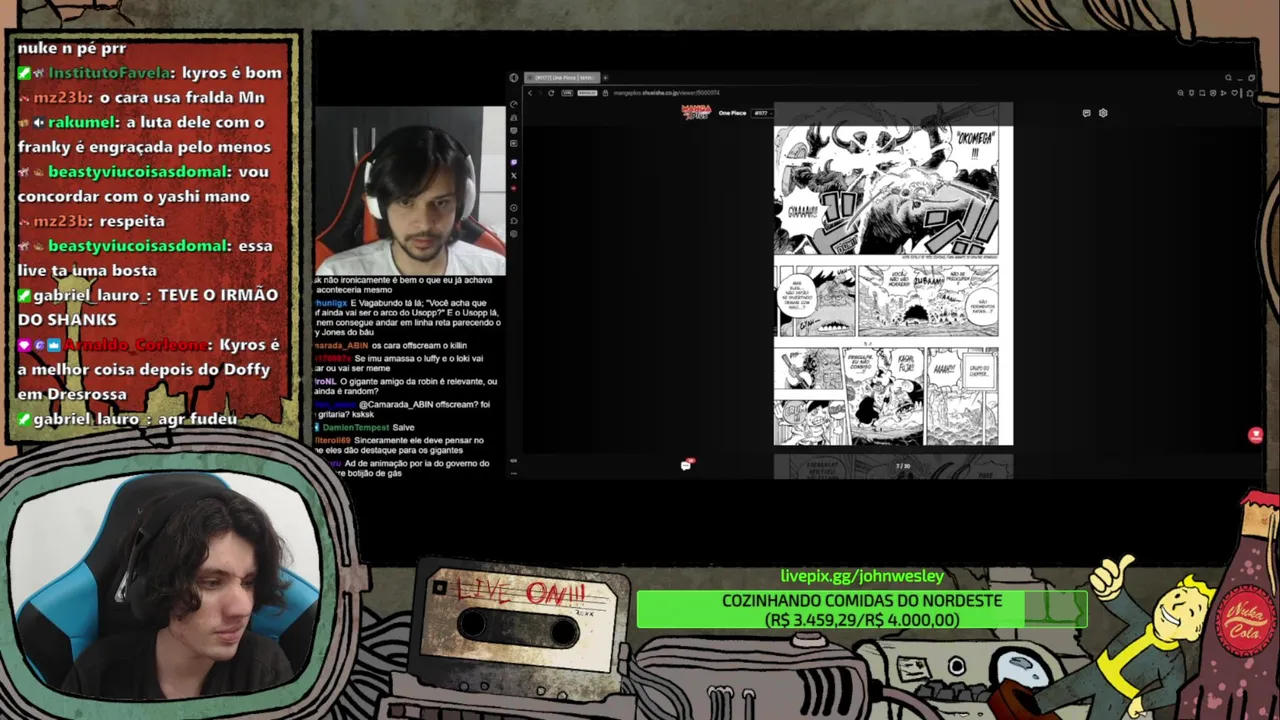
Task: Open the viewer comments icon in header
Action: [x=1086, y=113]
